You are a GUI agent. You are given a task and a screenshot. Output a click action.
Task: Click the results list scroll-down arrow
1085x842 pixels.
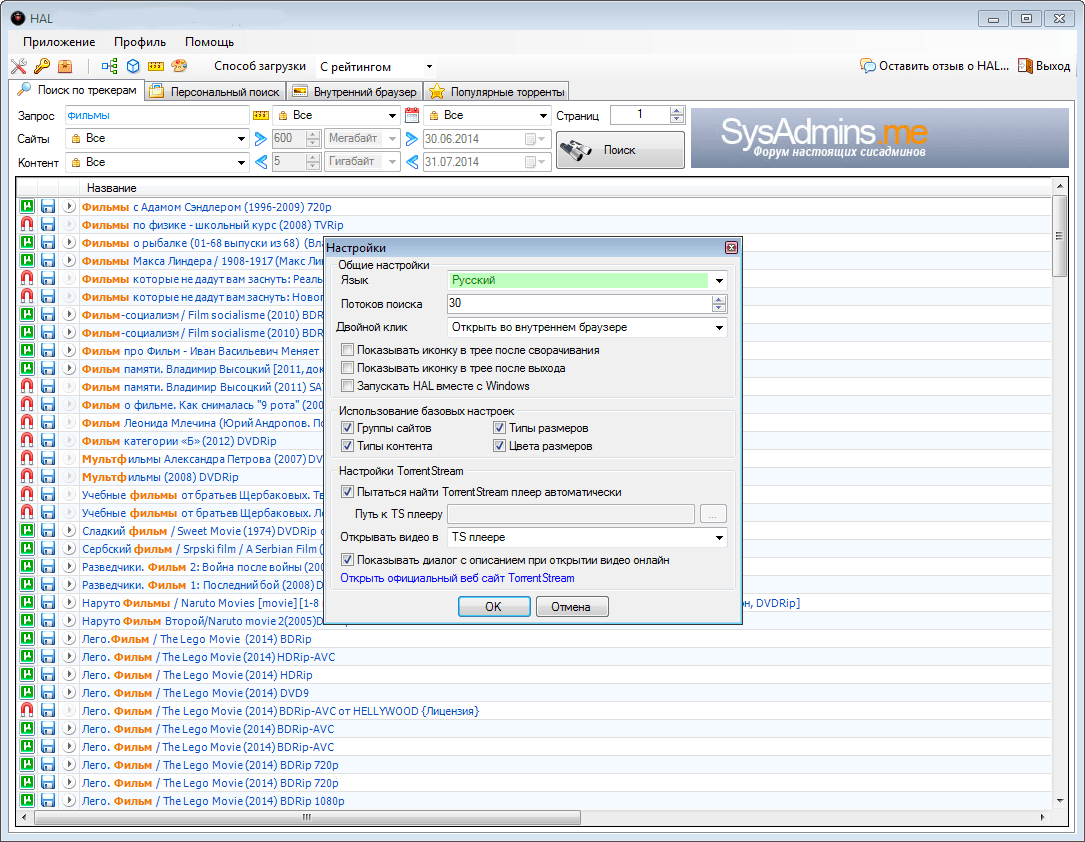point(1059,800)
